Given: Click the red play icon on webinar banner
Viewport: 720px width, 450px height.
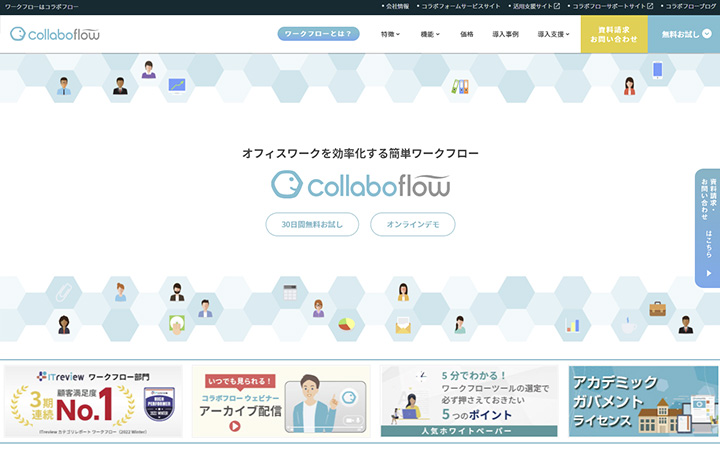Looking at the screenshot, I should tap(235, 426).
